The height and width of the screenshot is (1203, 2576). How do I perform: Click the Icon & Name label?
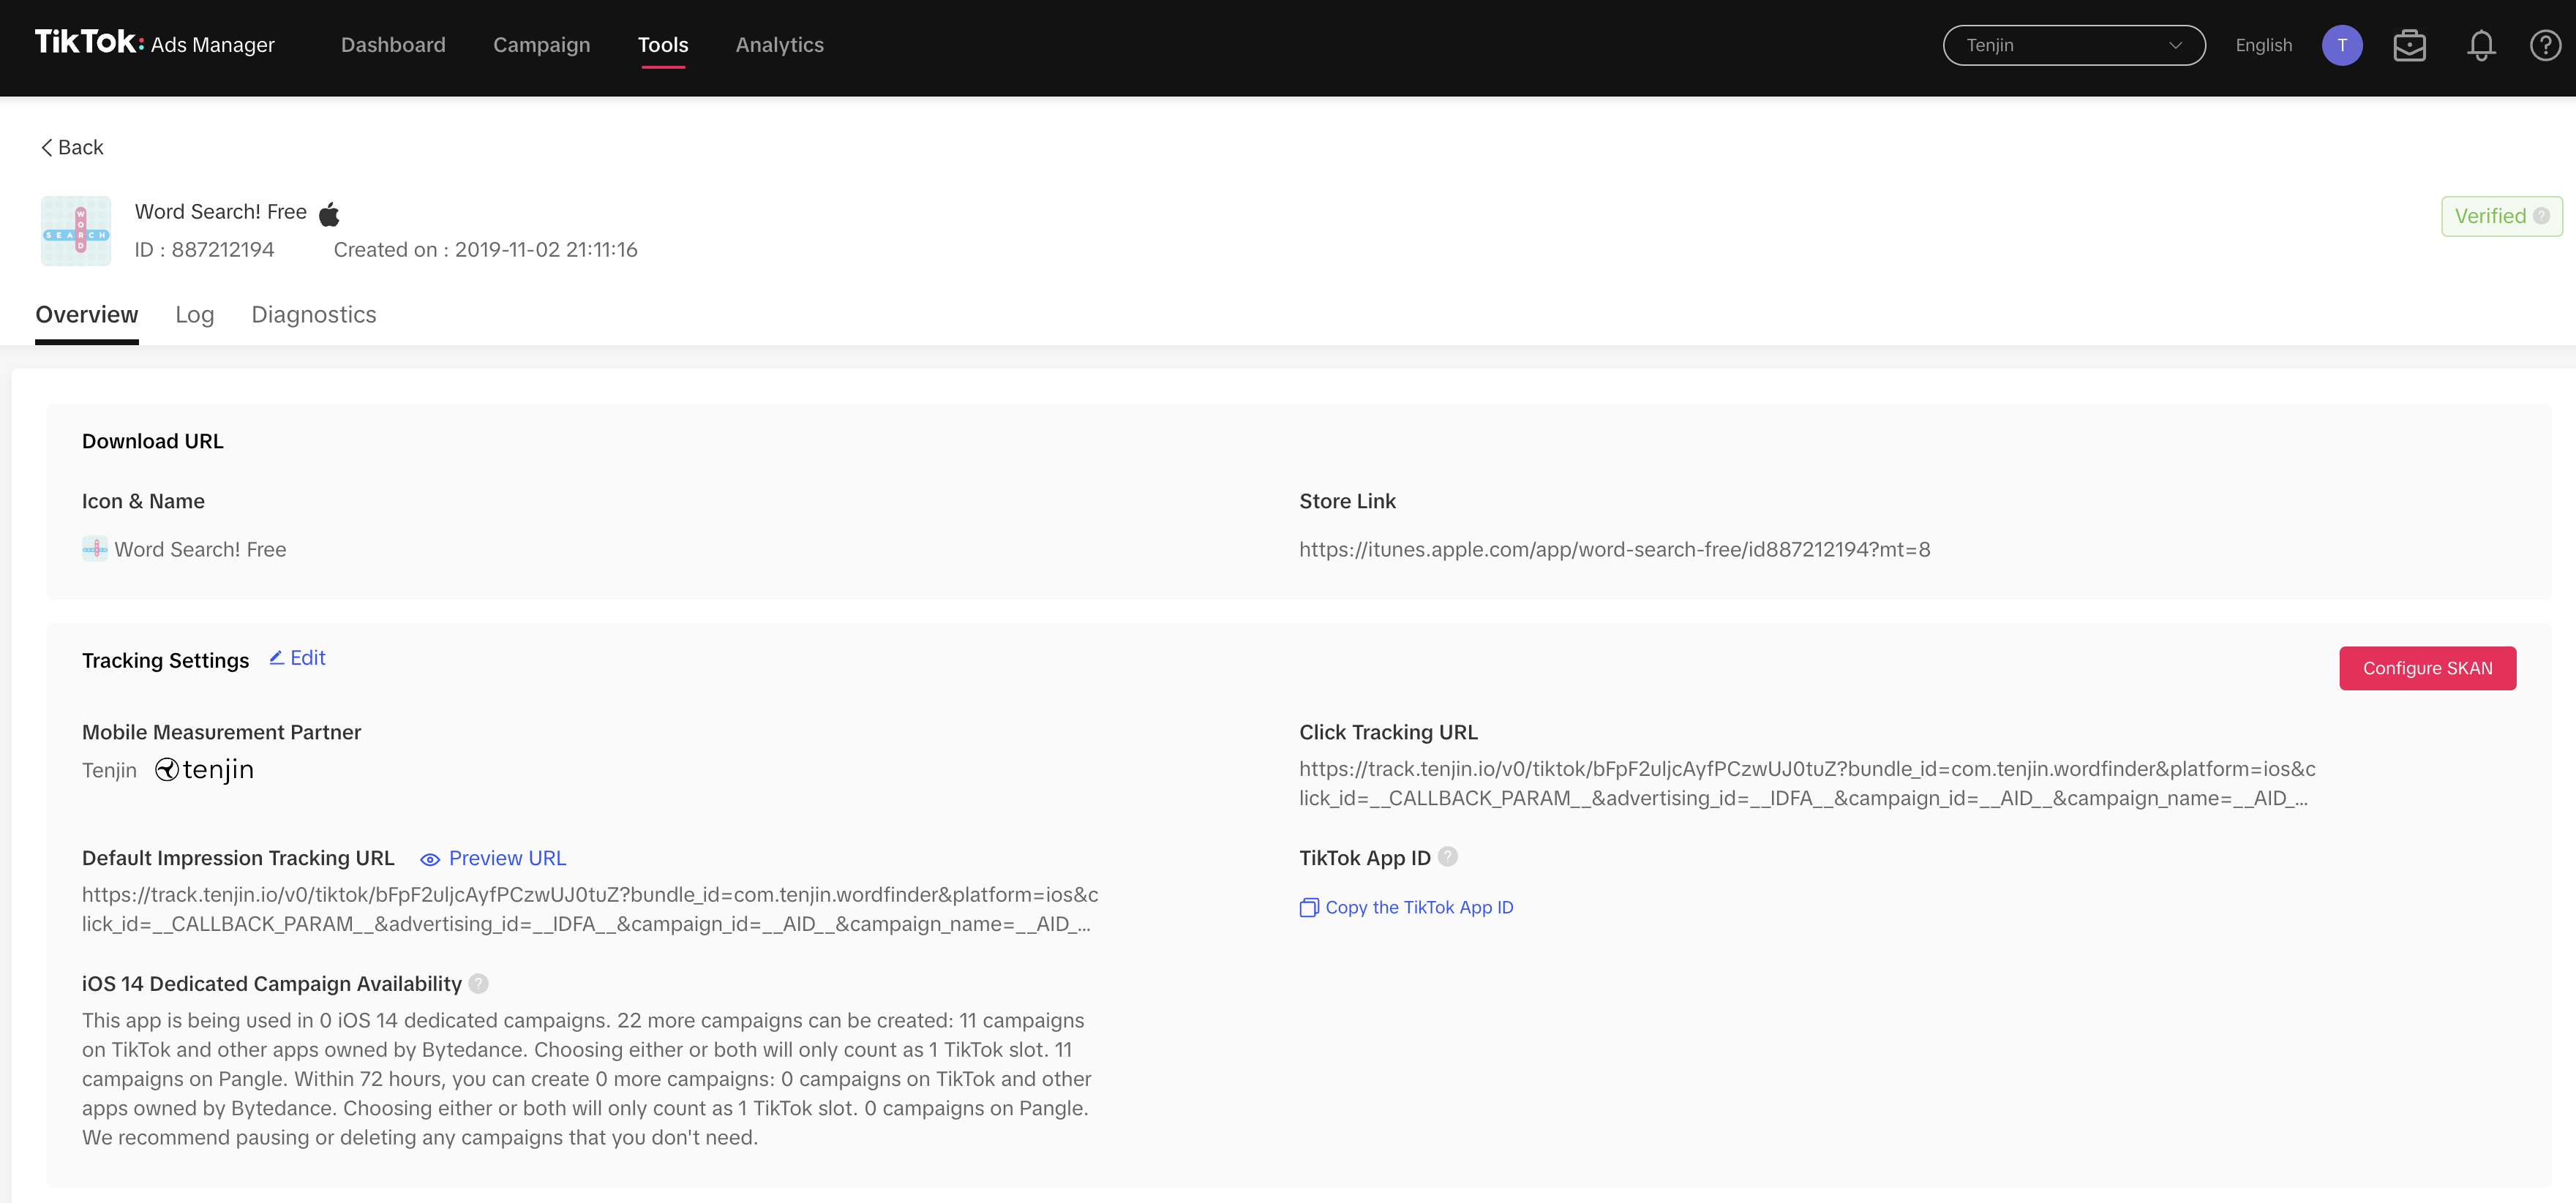click(x=143, y=501)
